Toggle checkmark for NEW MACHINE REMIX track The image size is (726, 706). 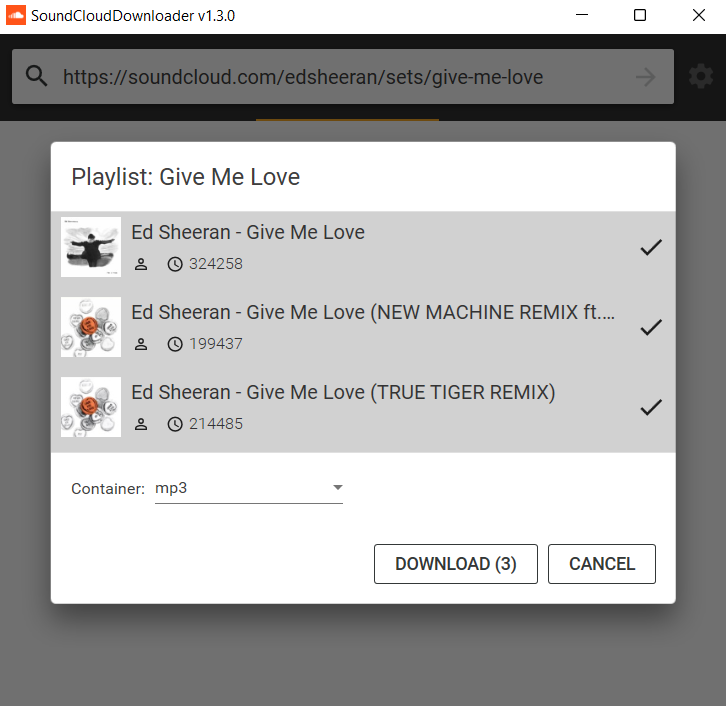pyautogui.click(x=651, y=327)
